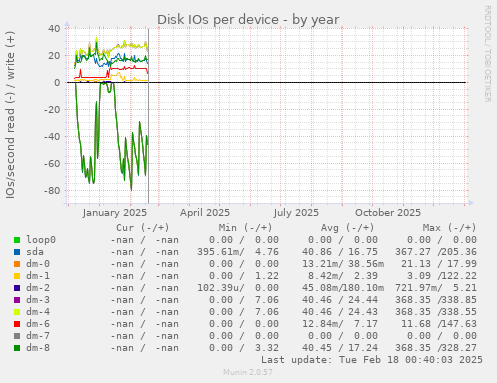Click the 'Munin 2.0.57' version text

point(248,372)
